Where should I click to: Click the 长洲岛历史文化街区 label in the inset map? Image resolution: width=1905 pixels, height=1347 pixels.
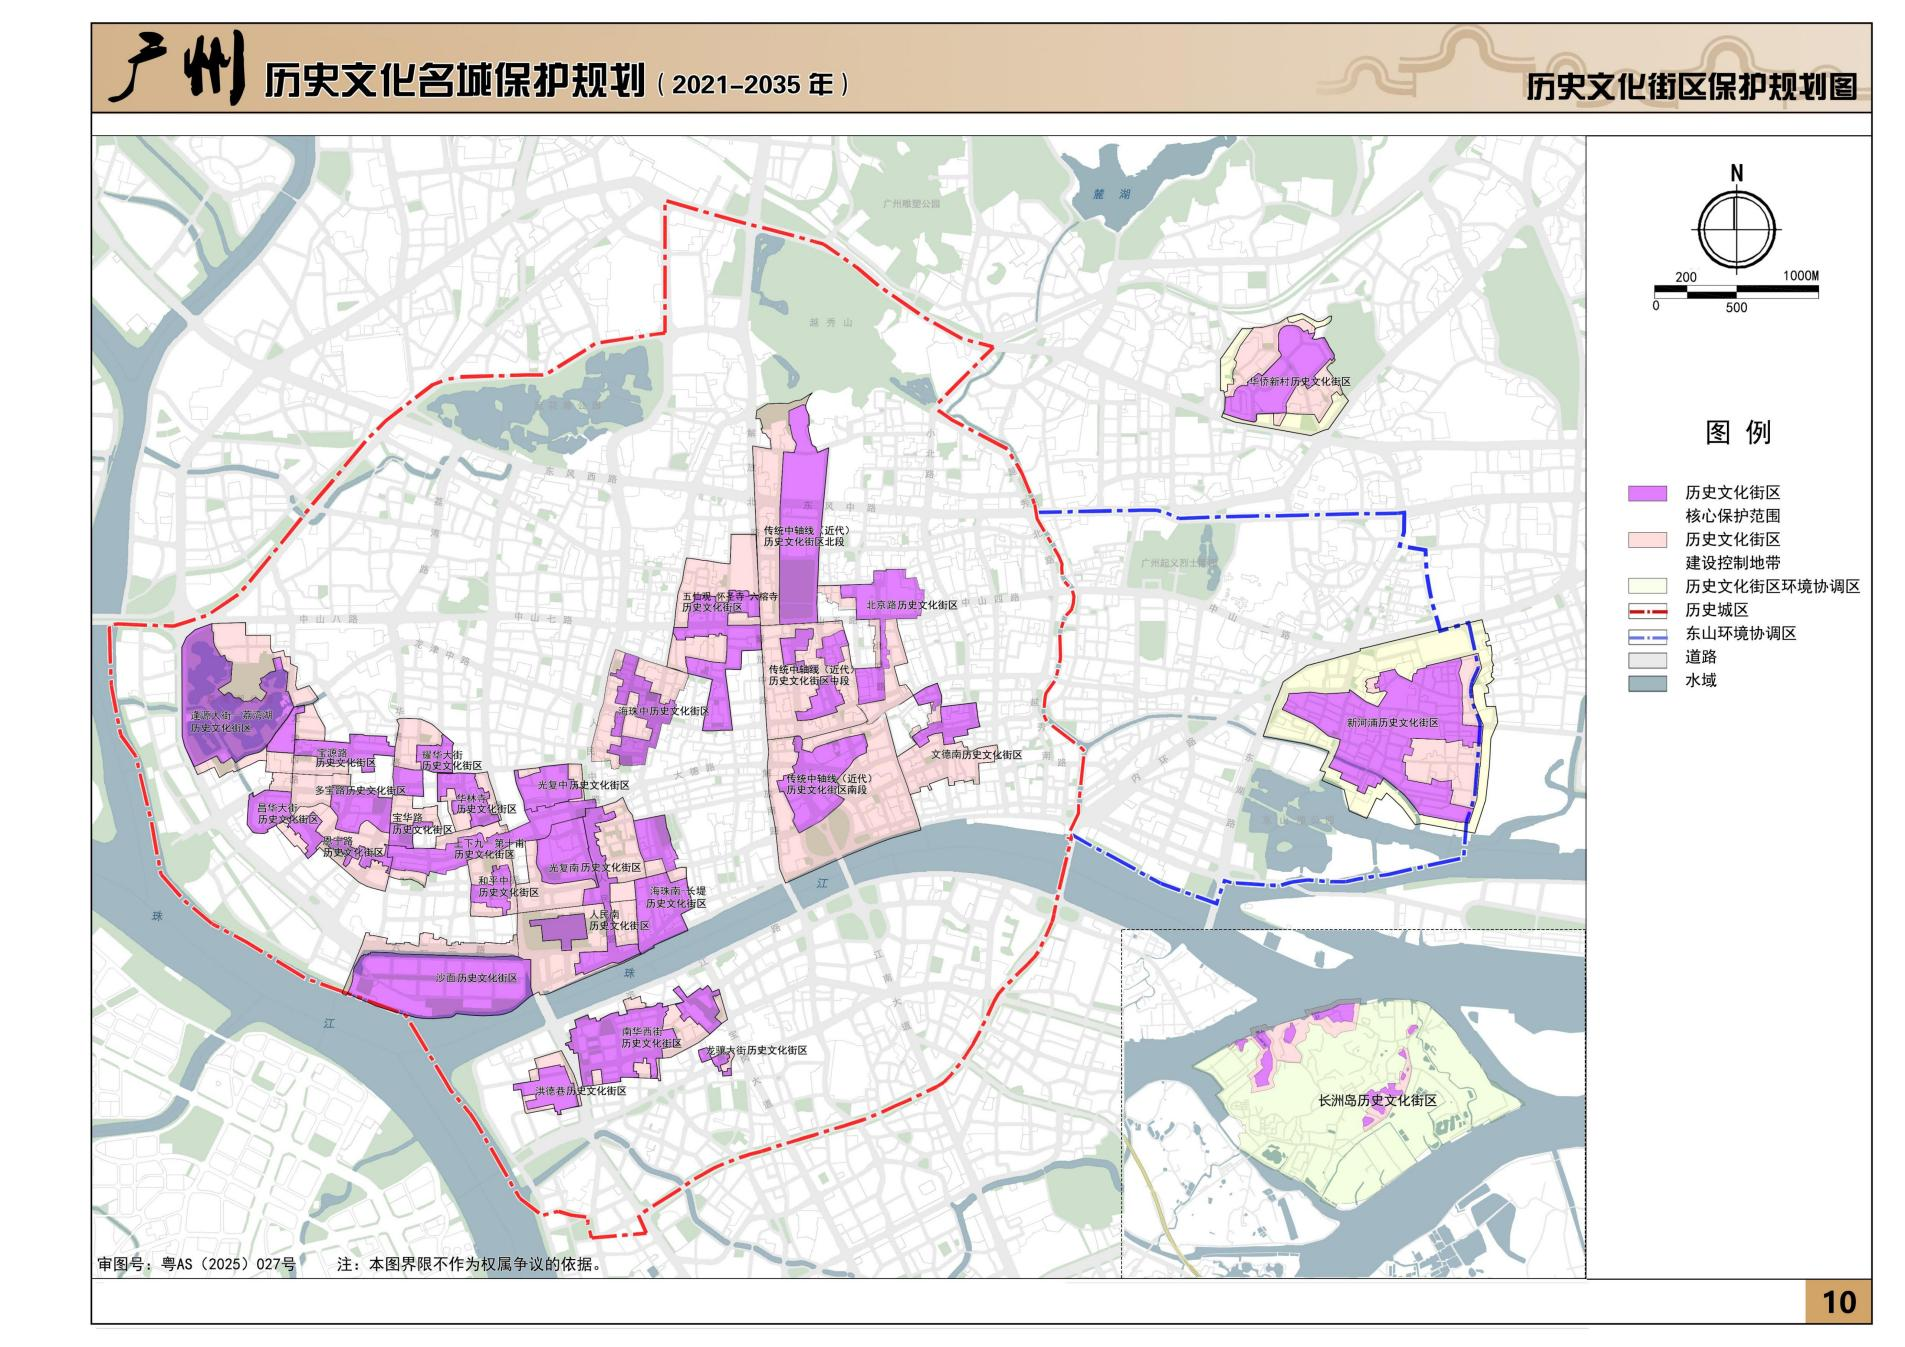pyautogui.click(x=1377, y=1100)
